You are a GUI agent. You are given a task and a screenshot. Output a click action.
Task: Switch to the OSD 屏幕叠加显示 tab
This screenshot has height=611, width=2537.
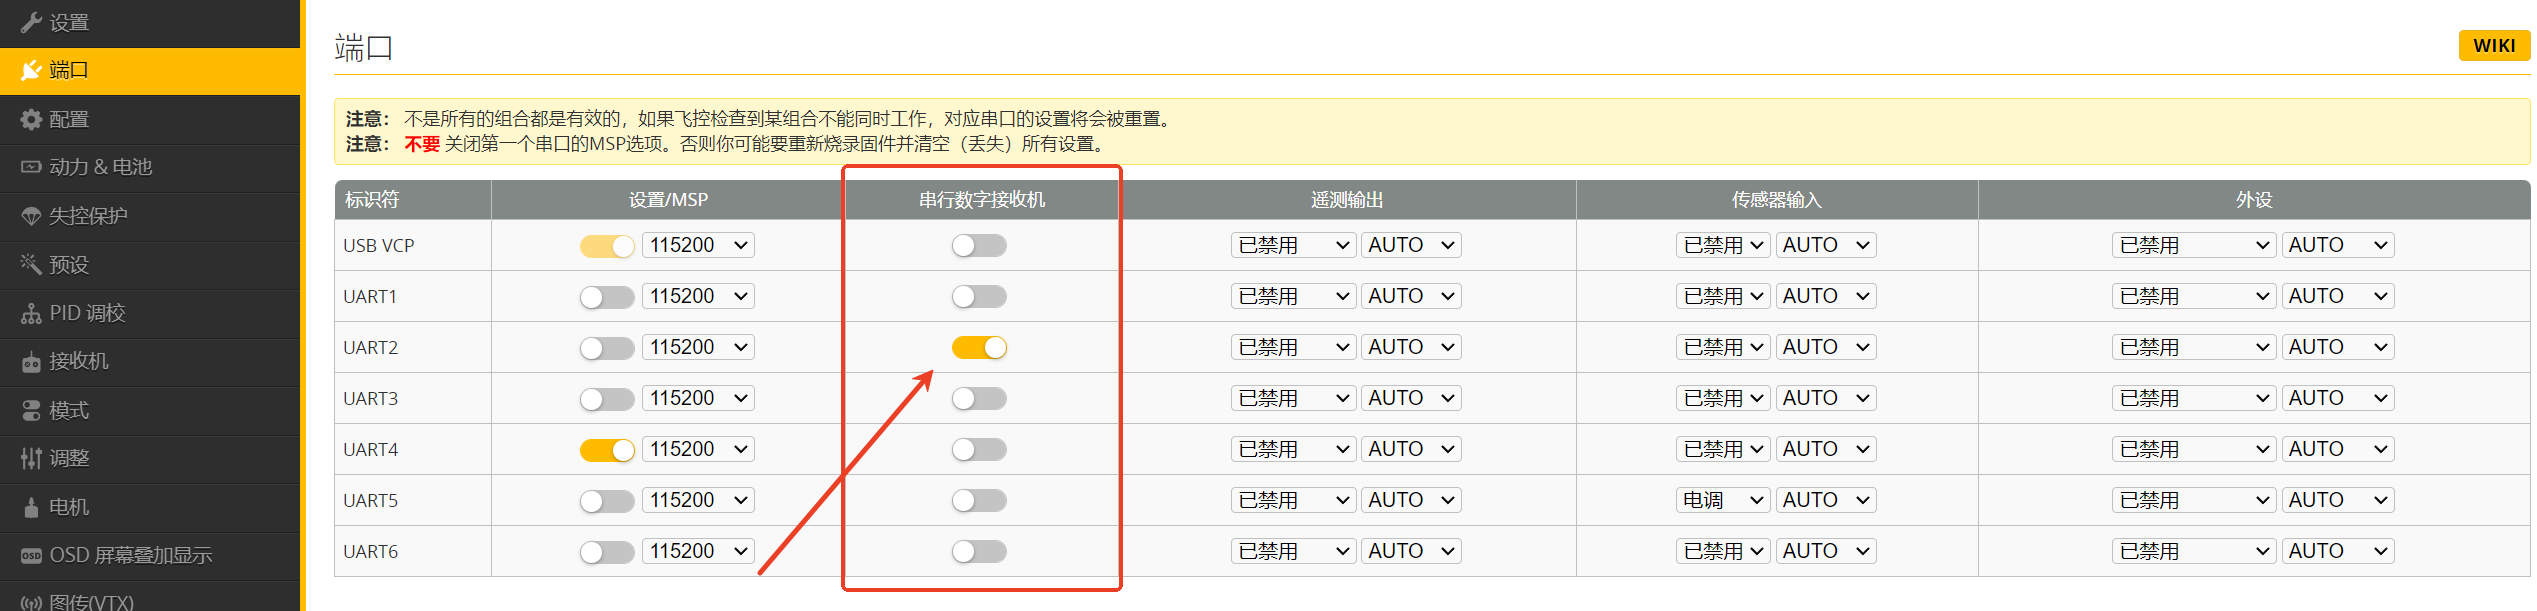click(130, 556)
